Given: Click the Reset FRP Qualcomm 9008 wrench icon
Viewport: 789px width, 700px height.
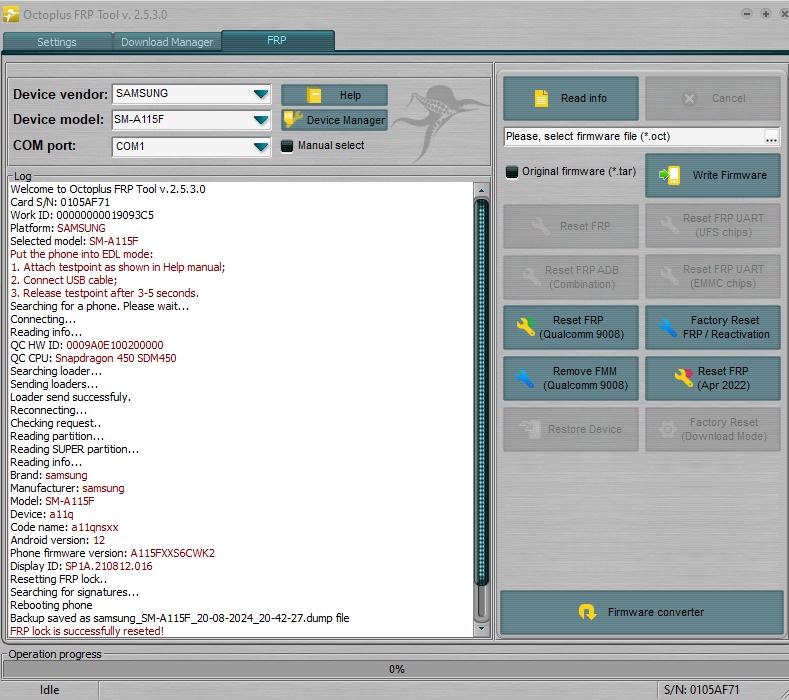Looking at the screenshot, I should point(526,327).
